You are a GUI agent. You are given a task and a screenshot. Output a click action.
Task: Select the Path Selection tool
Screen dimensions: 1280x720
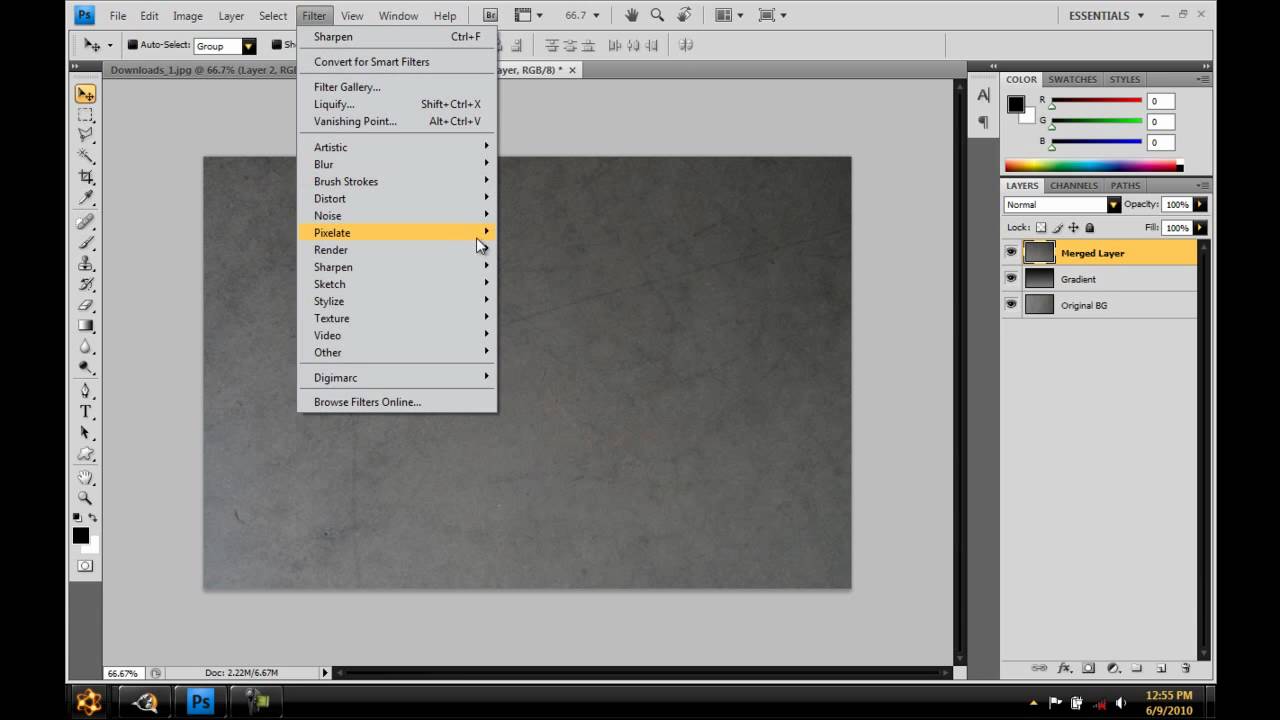[x=85, y=433]
